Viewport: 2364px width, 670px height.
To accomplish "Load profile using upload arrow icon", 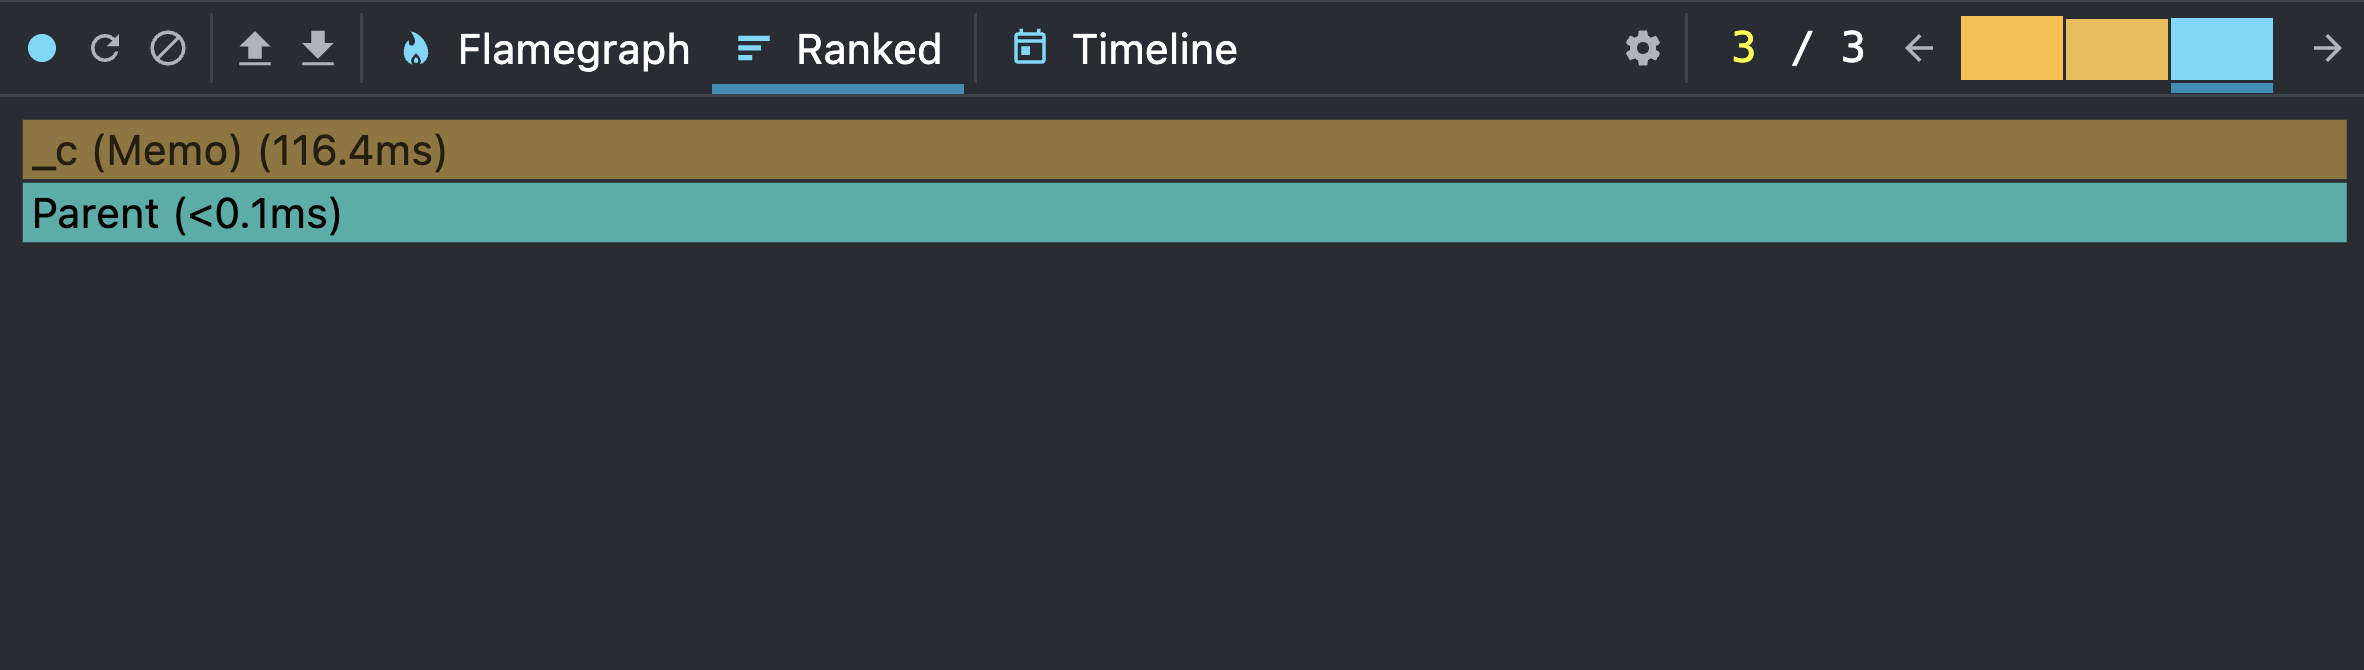I will pyautogui.click(x=255, y=48).
